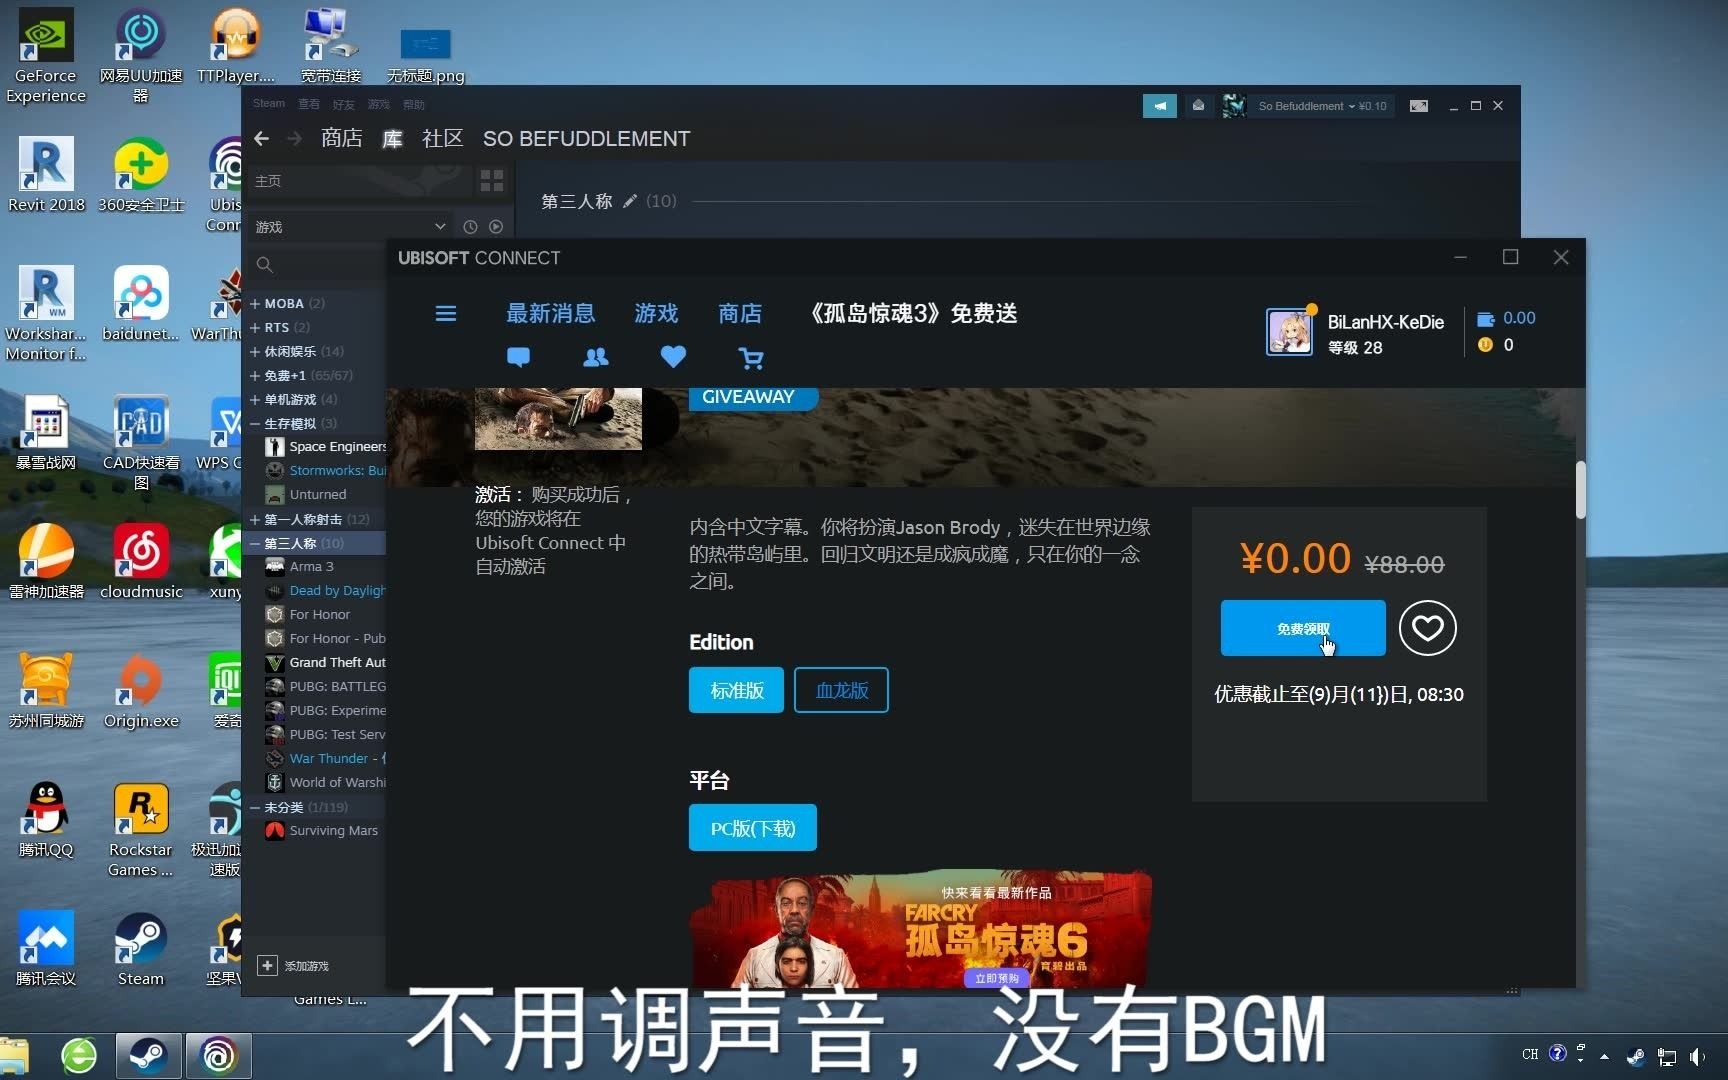Click the volume icon in system tray

pos(1697,1055)
